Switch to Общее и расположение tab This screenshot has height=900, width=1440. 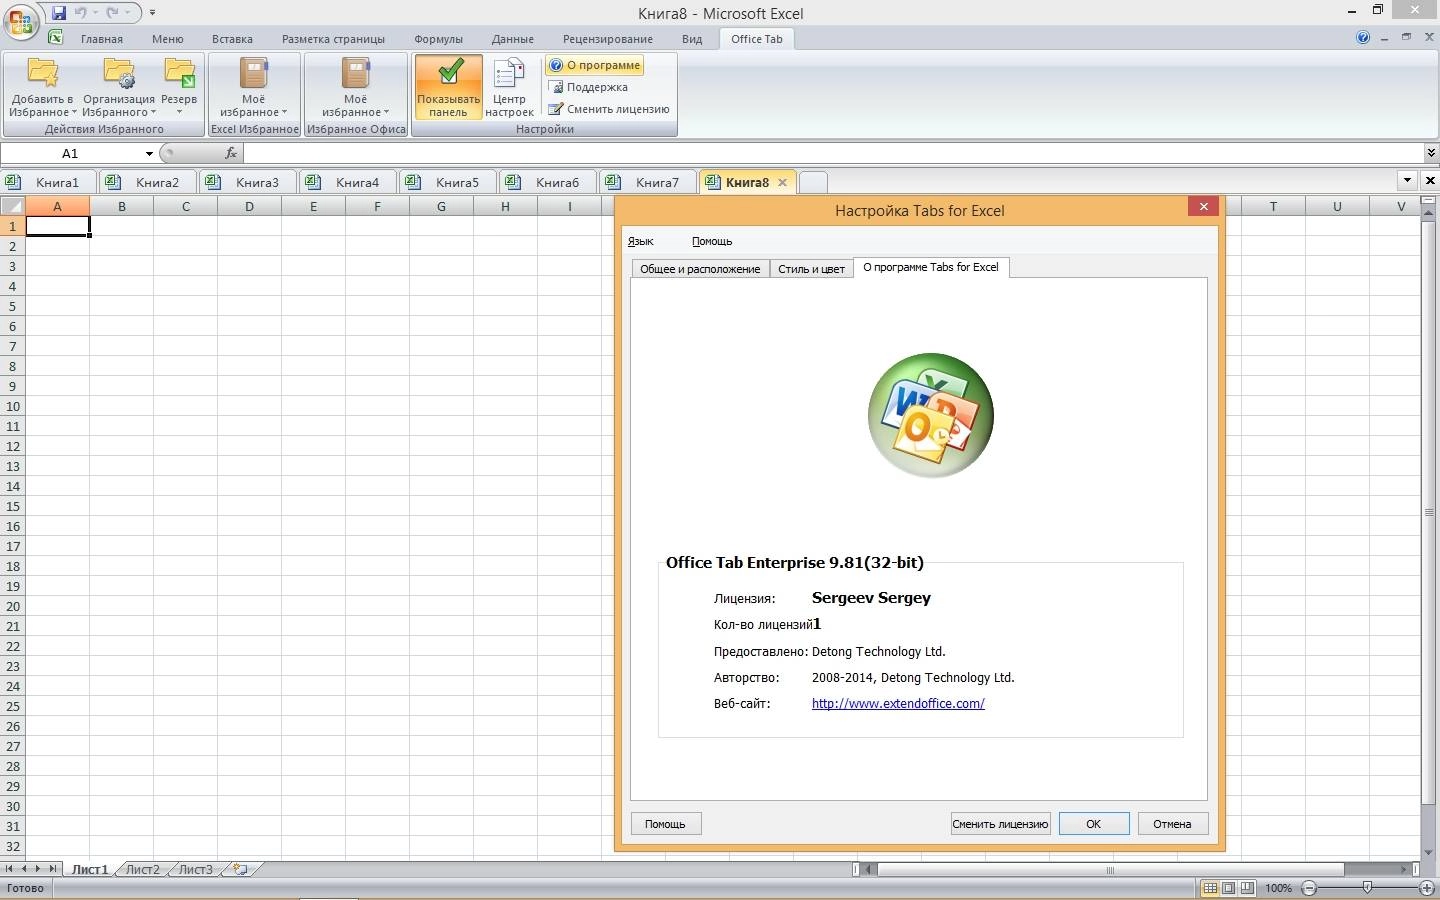[700, 268]
